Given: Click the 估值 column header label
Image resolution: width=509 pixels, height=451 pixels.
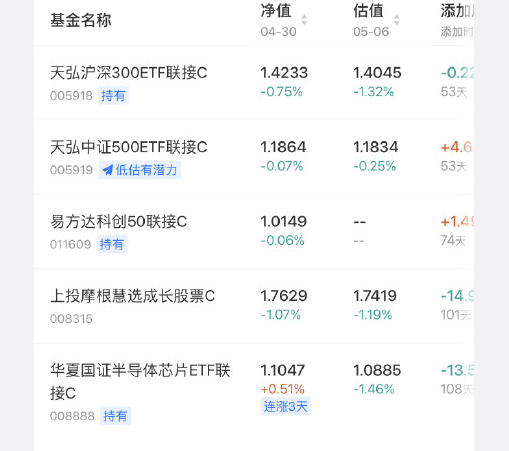Looking at the screenshot, I should 368,11.
